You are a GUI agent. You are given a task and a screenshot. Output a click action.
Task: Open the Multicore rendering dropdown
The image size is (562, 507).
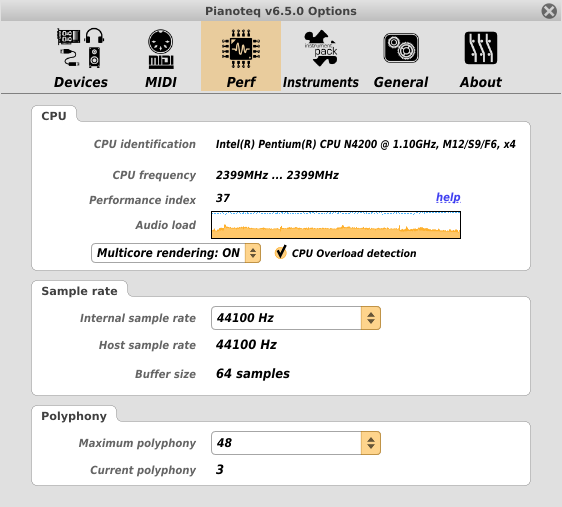coord(176,253)
